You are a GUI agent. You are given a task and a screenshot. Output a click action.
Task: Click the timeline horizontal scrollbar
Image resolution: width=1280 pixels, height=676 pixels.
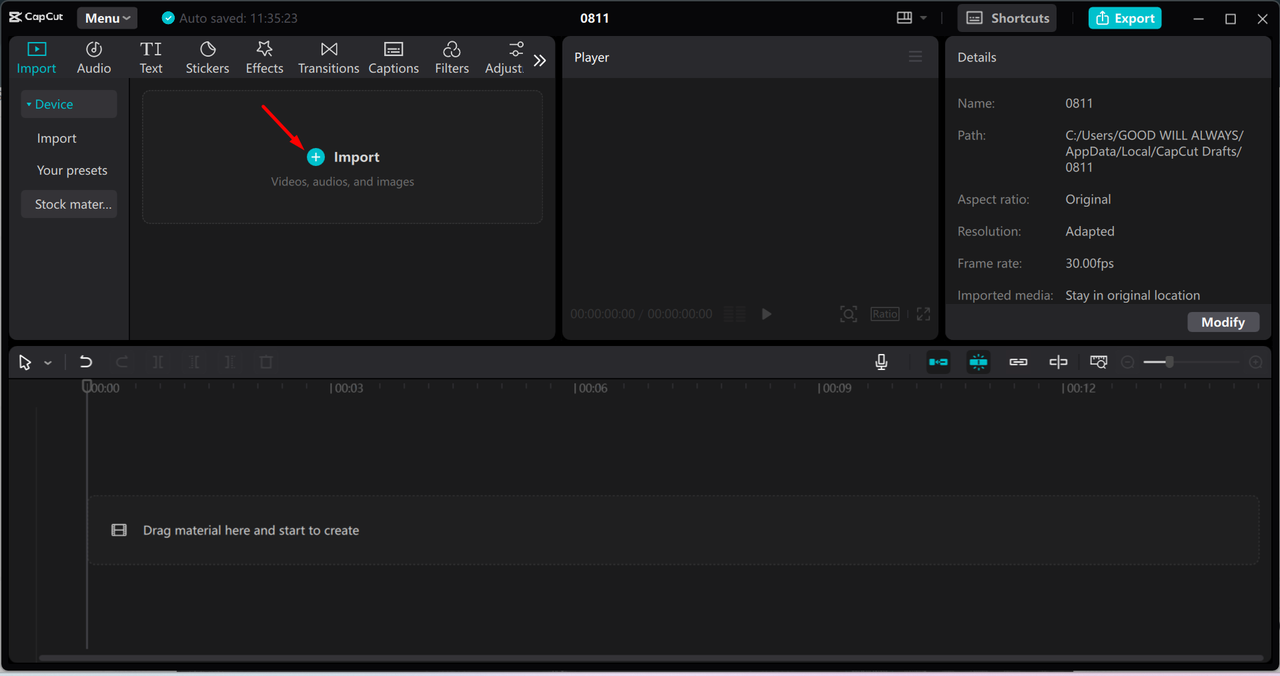pos(650,658)
